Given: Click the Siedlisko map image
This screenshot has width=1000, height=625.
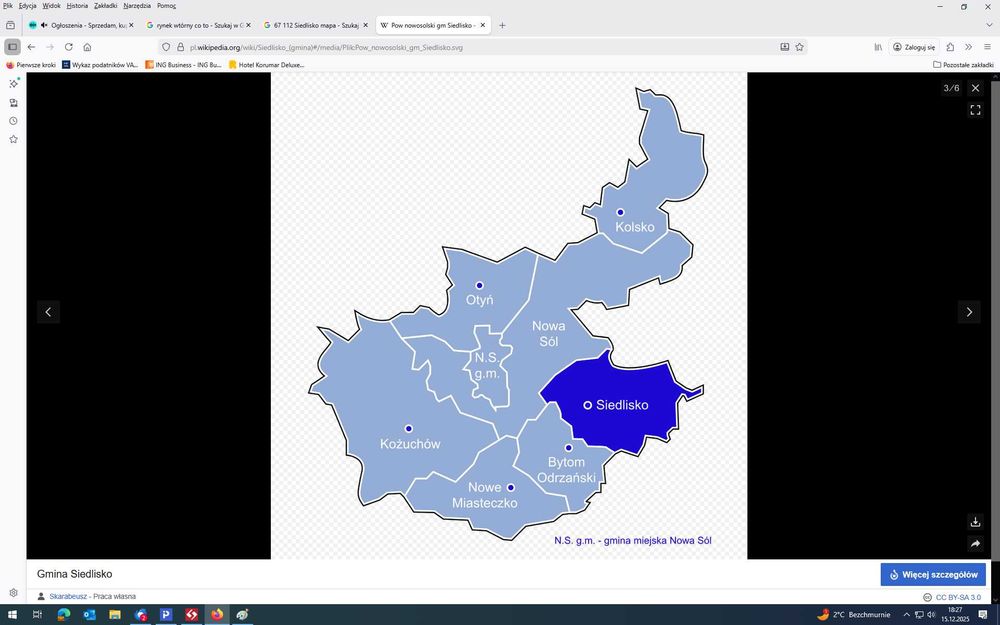Looking at the screenshot, I should 509,316.
